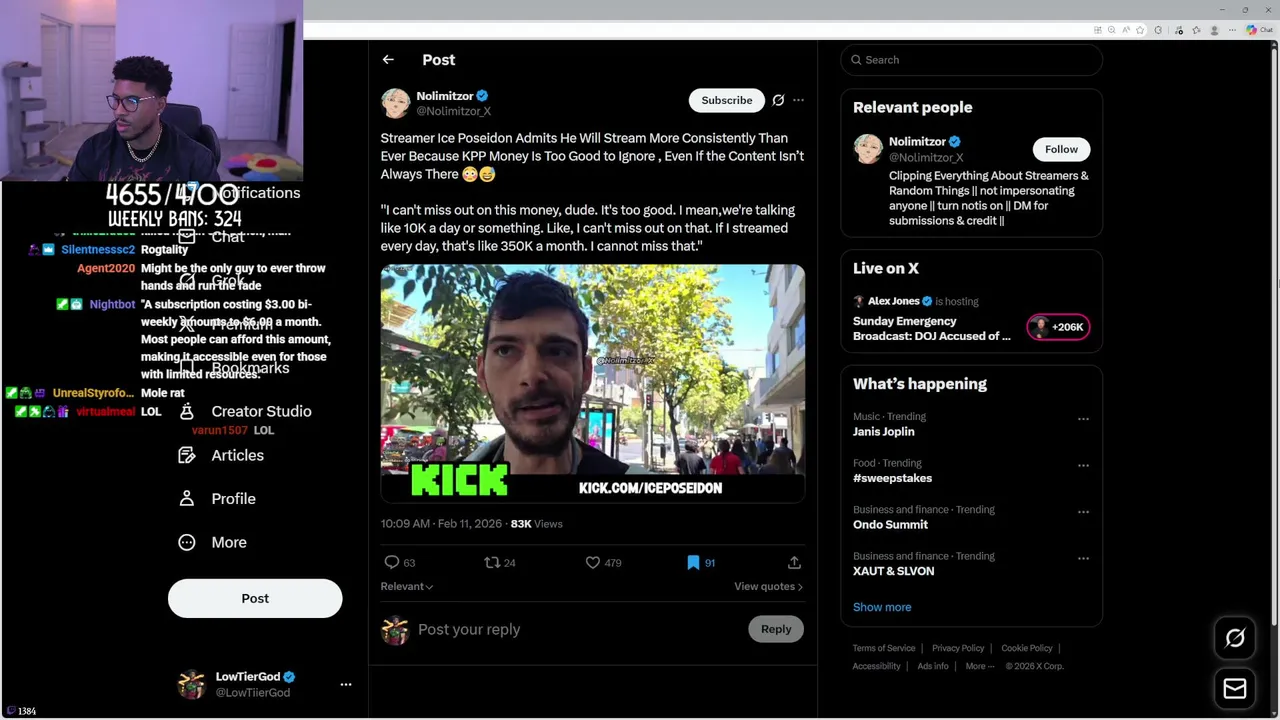The width and height of the screenshot is (1280, 720).
Task: Repost the post with 24 reposts
Action: (500, 563)
